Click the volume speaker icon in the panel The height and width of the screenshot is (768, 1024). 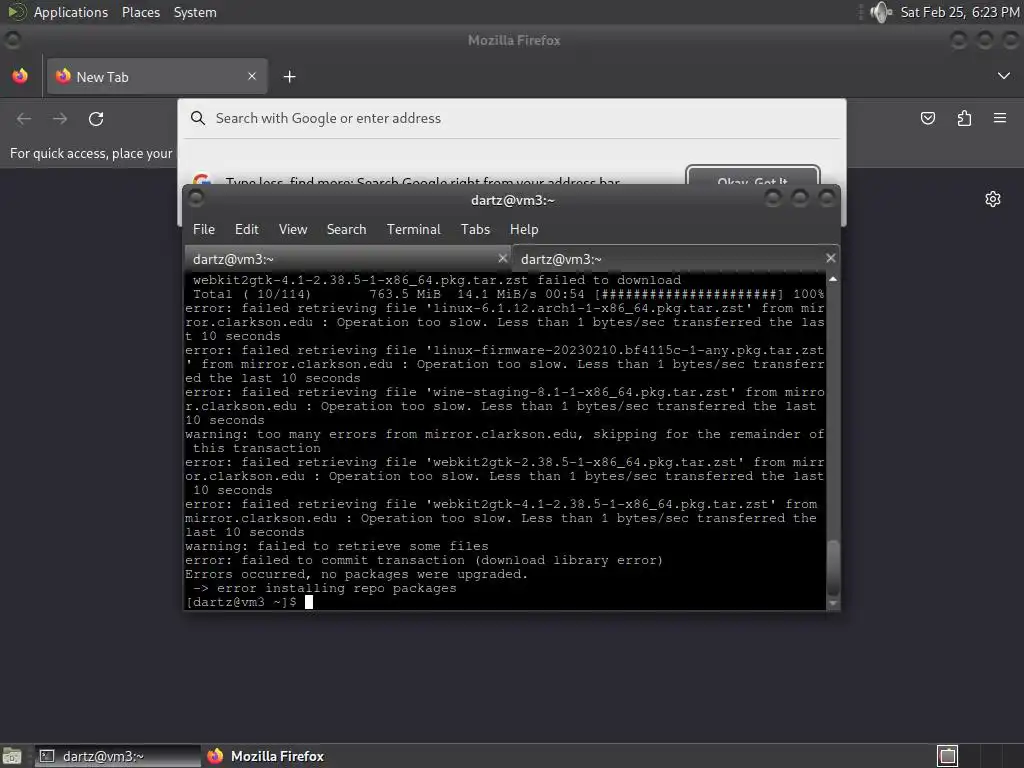click(881, 12)
